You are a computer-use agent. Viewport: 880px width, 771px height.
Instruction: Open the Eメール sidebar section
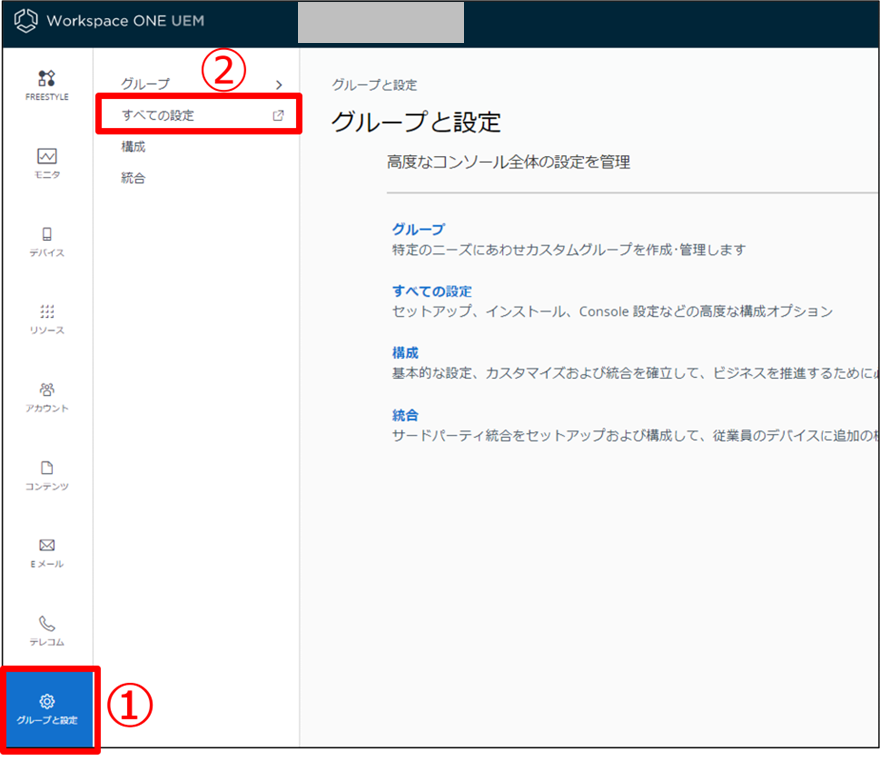[47, 553]
